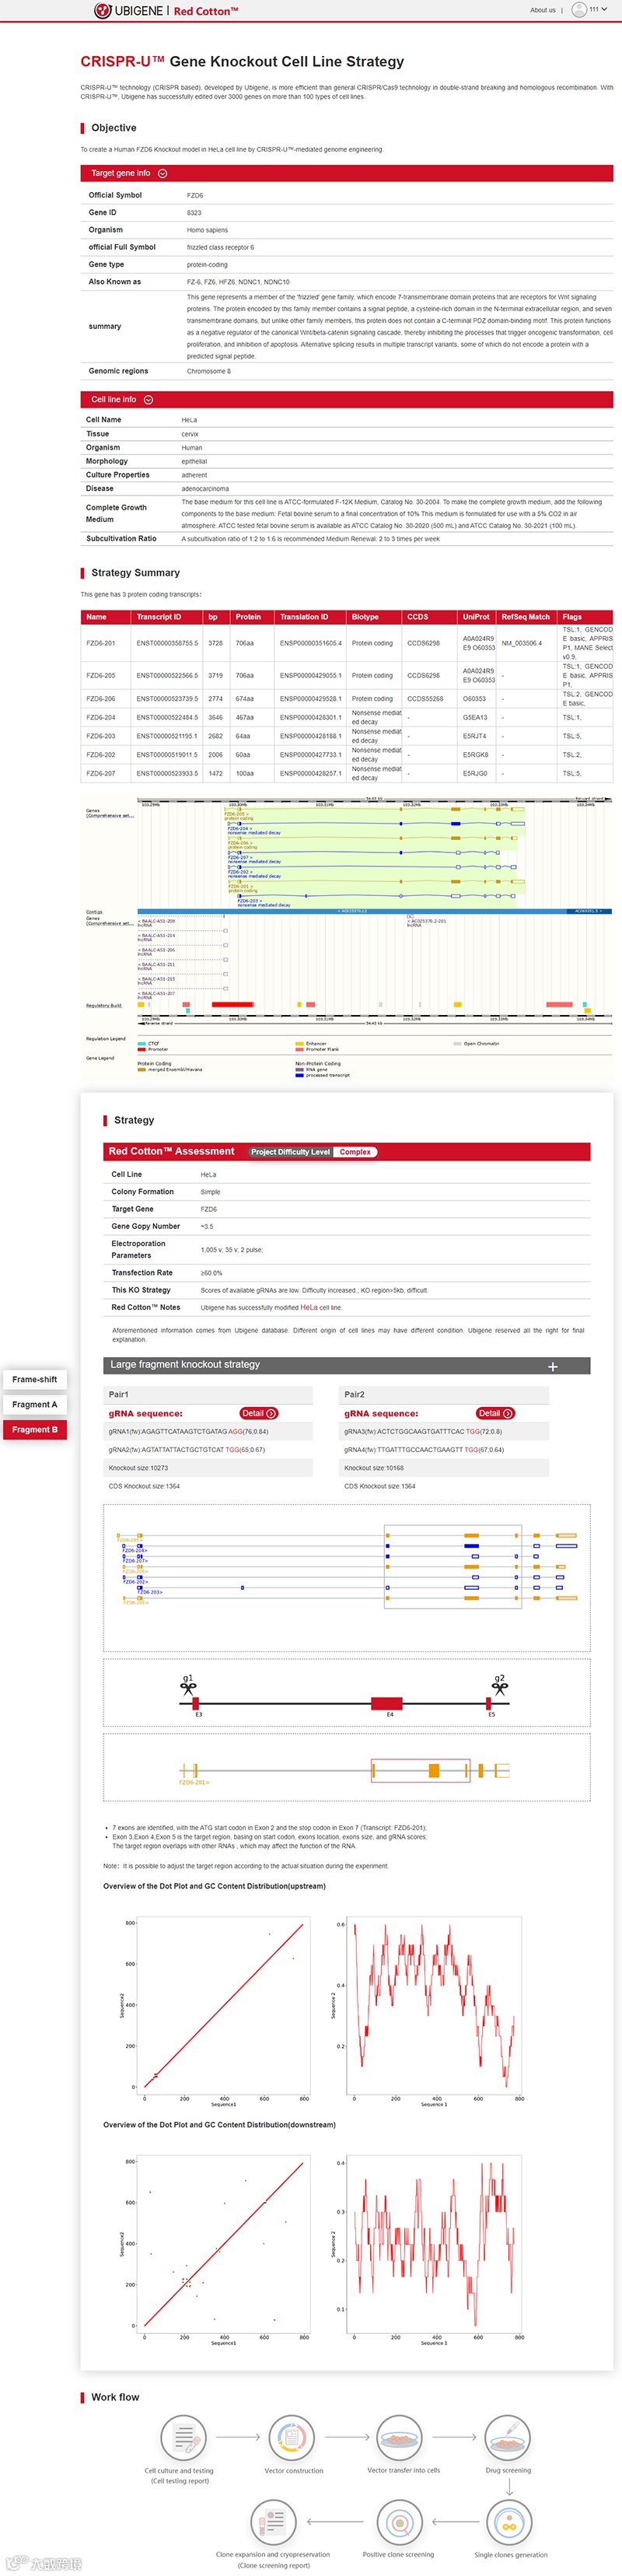Click the FZD6-201 transcript diagram label
622x2576 pixels.
[194, 1782]
